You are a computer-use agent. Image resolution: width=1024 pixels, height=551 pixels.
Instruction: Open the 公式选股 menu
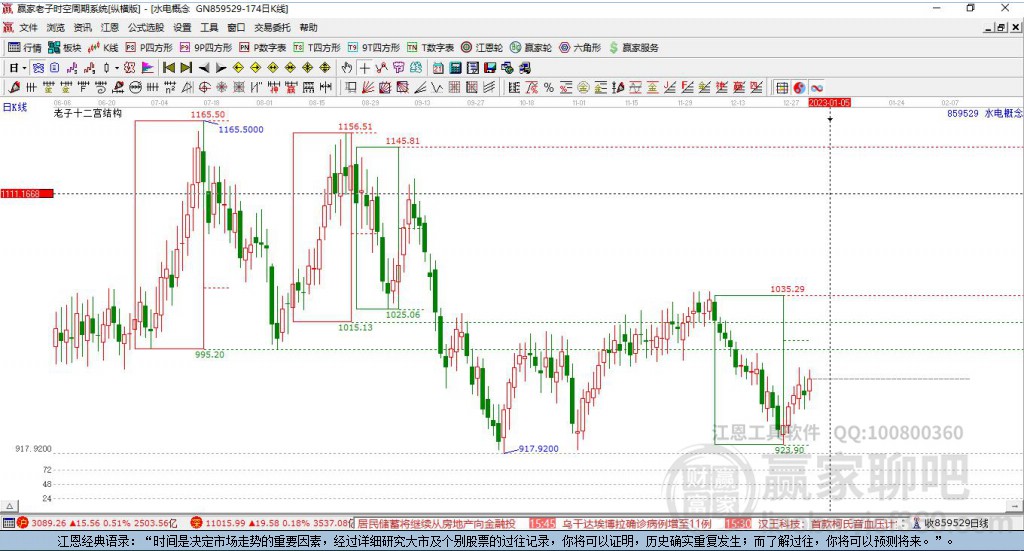[146, 27]
